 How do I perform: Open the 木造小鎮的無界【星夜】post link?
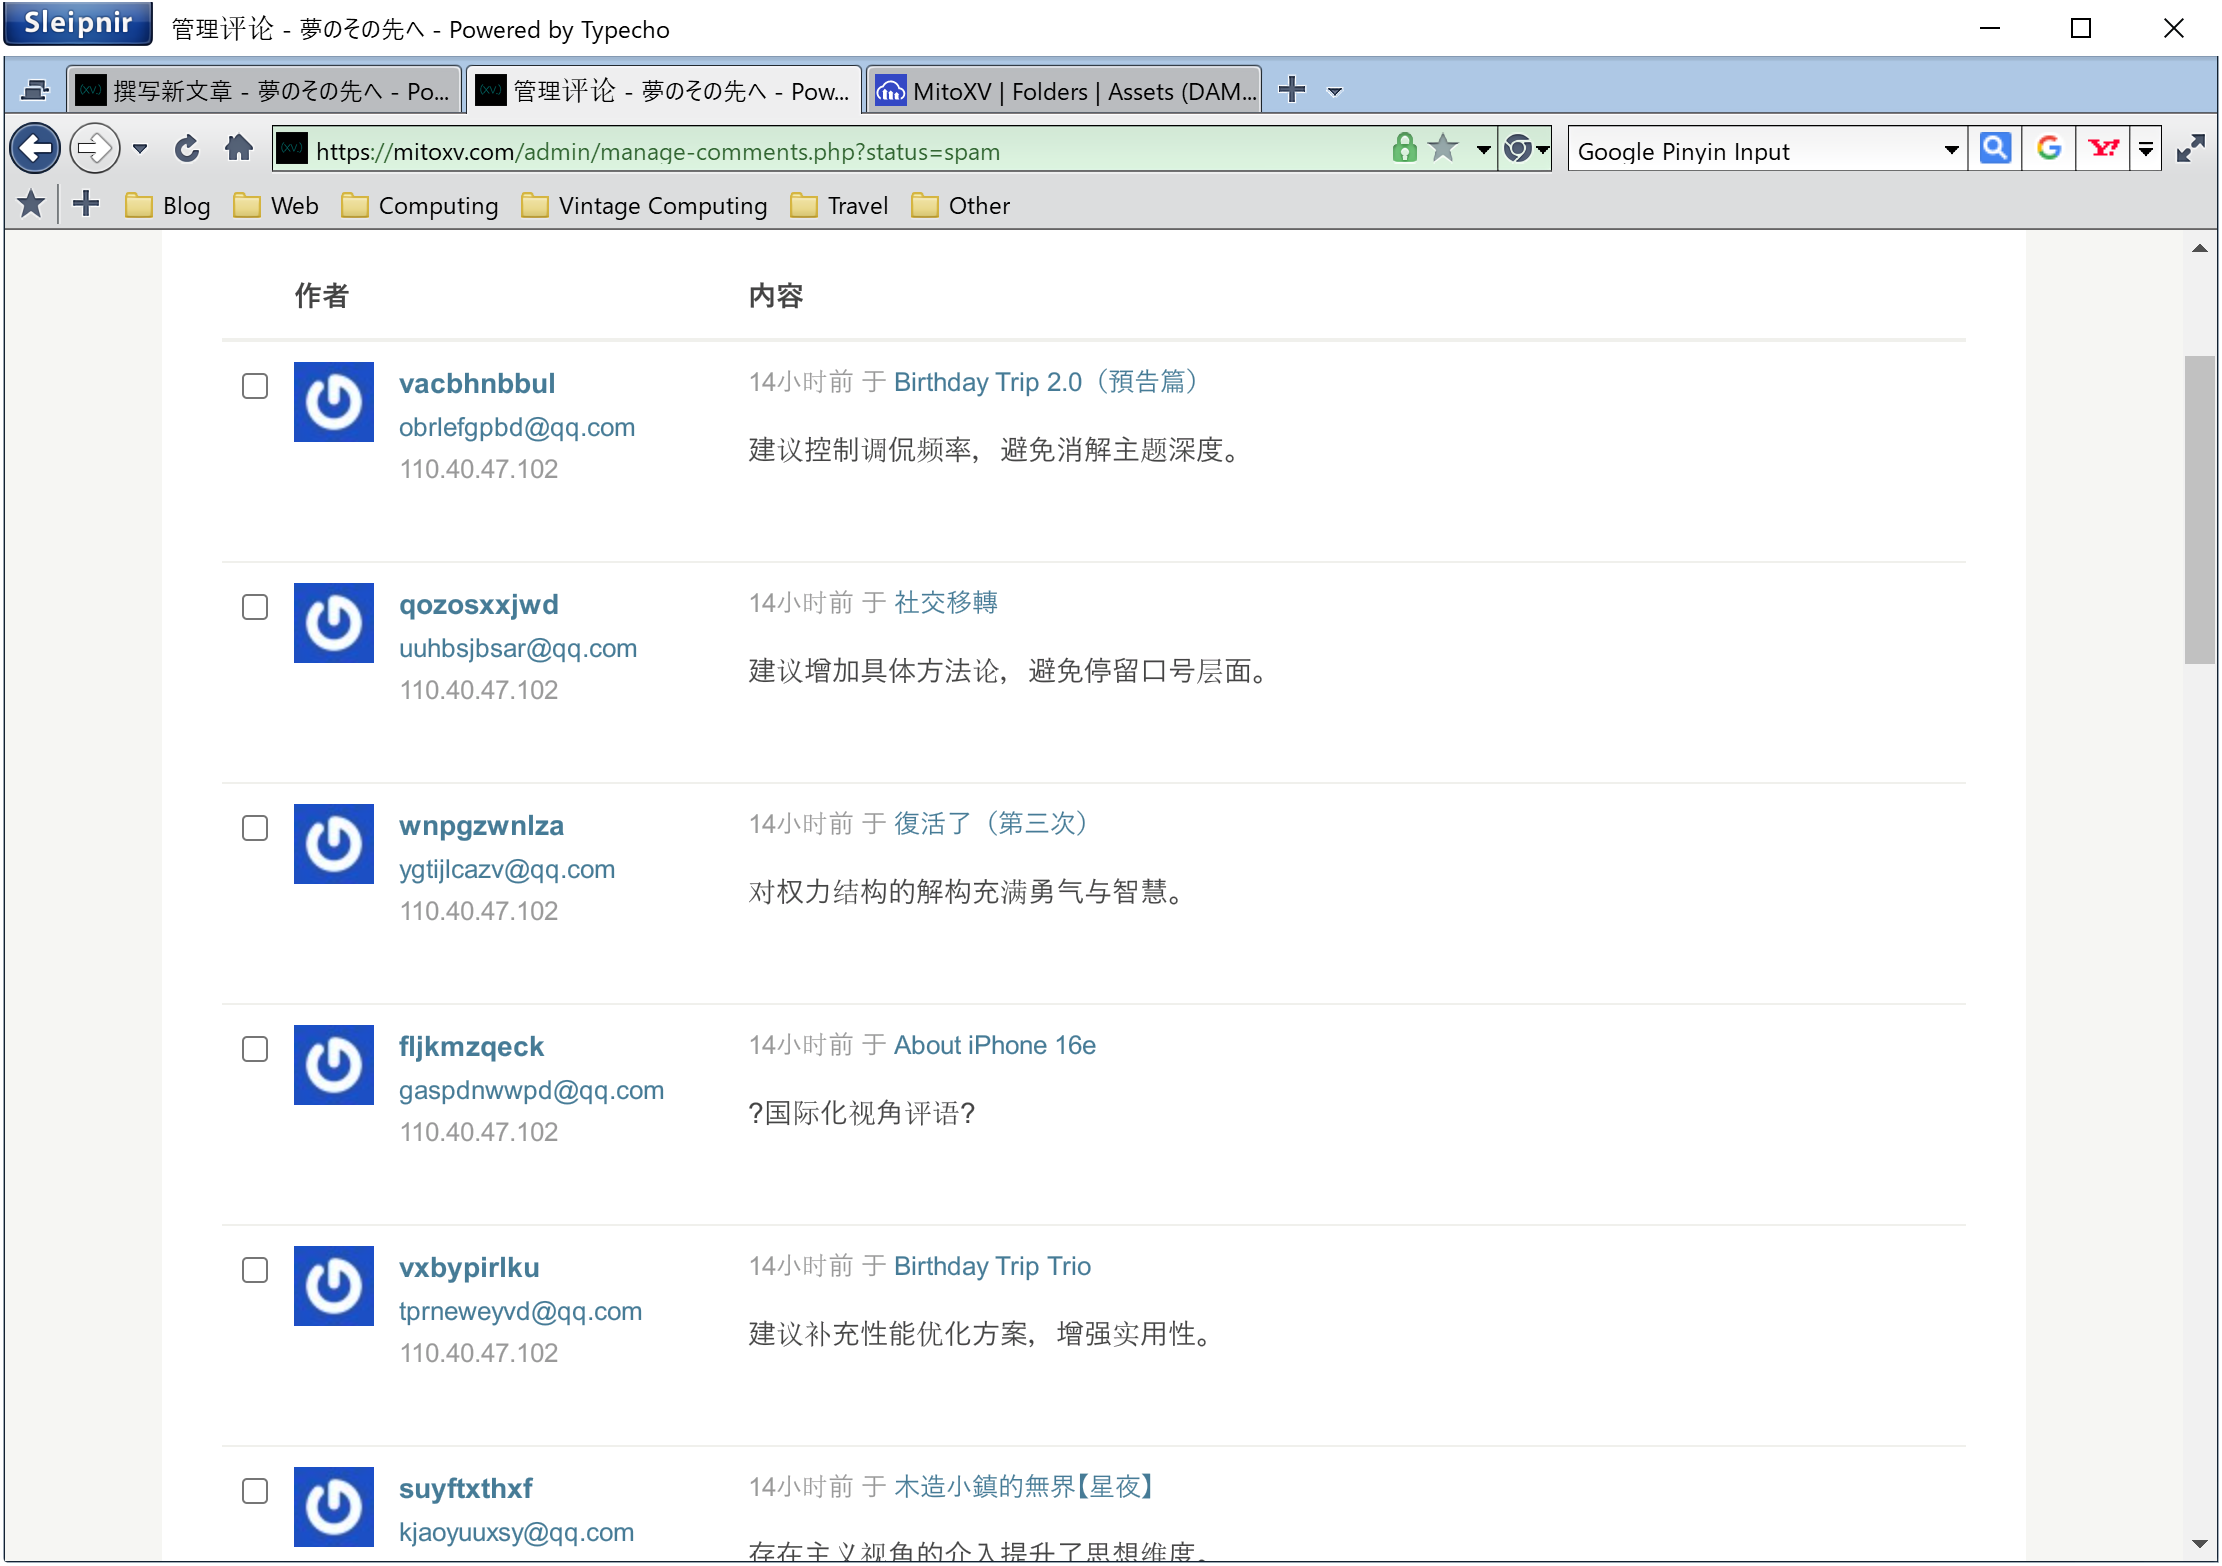(1024, 1487)
